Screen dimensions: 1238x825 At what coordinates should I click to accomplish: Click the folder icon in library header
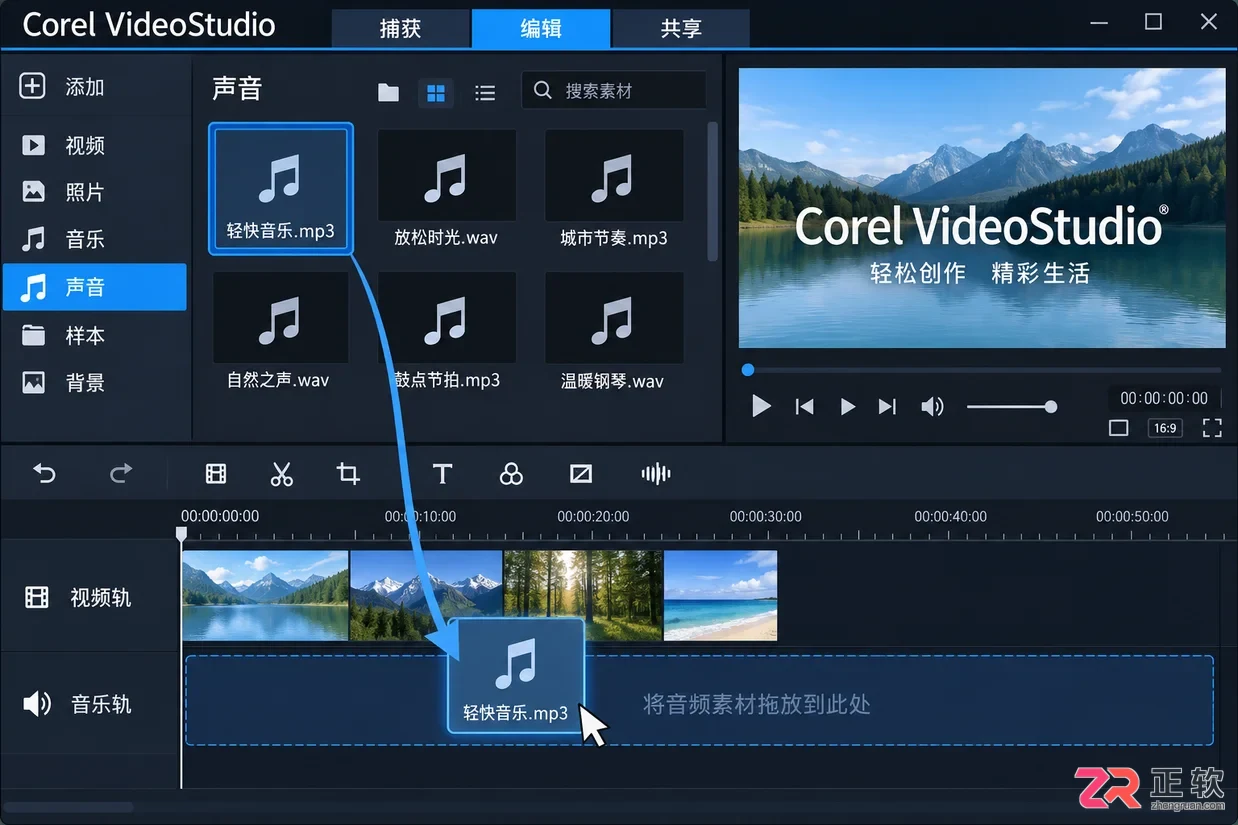pyautogui.click(x=388, y=92)
